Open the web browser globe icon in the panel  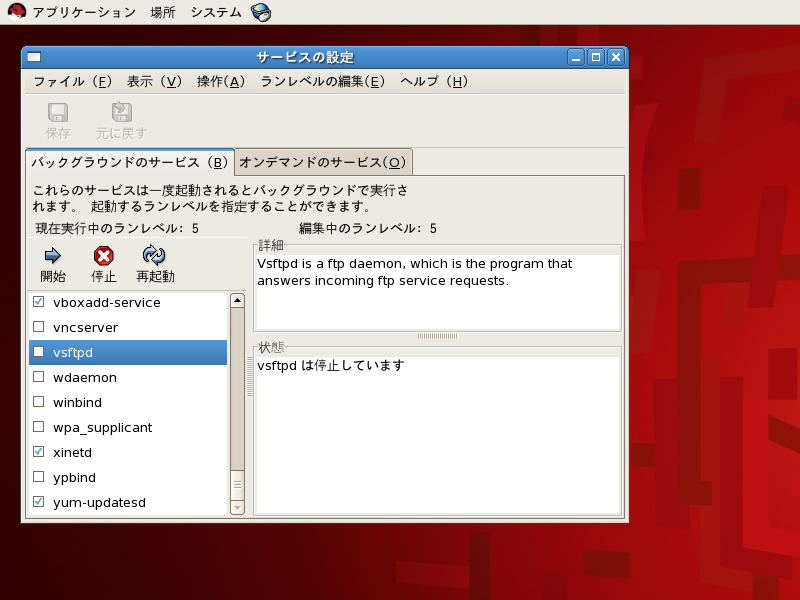261,12
